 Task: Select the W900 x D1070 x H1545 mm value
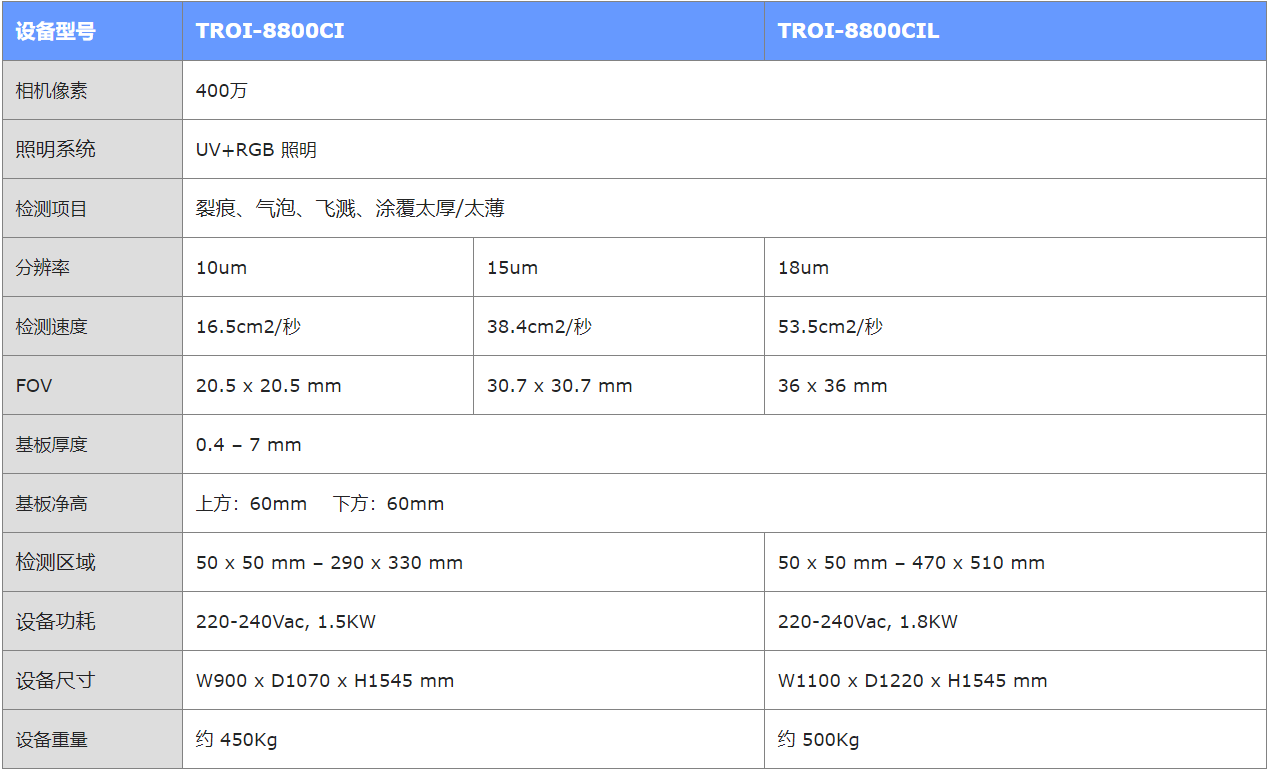point(325,681)
